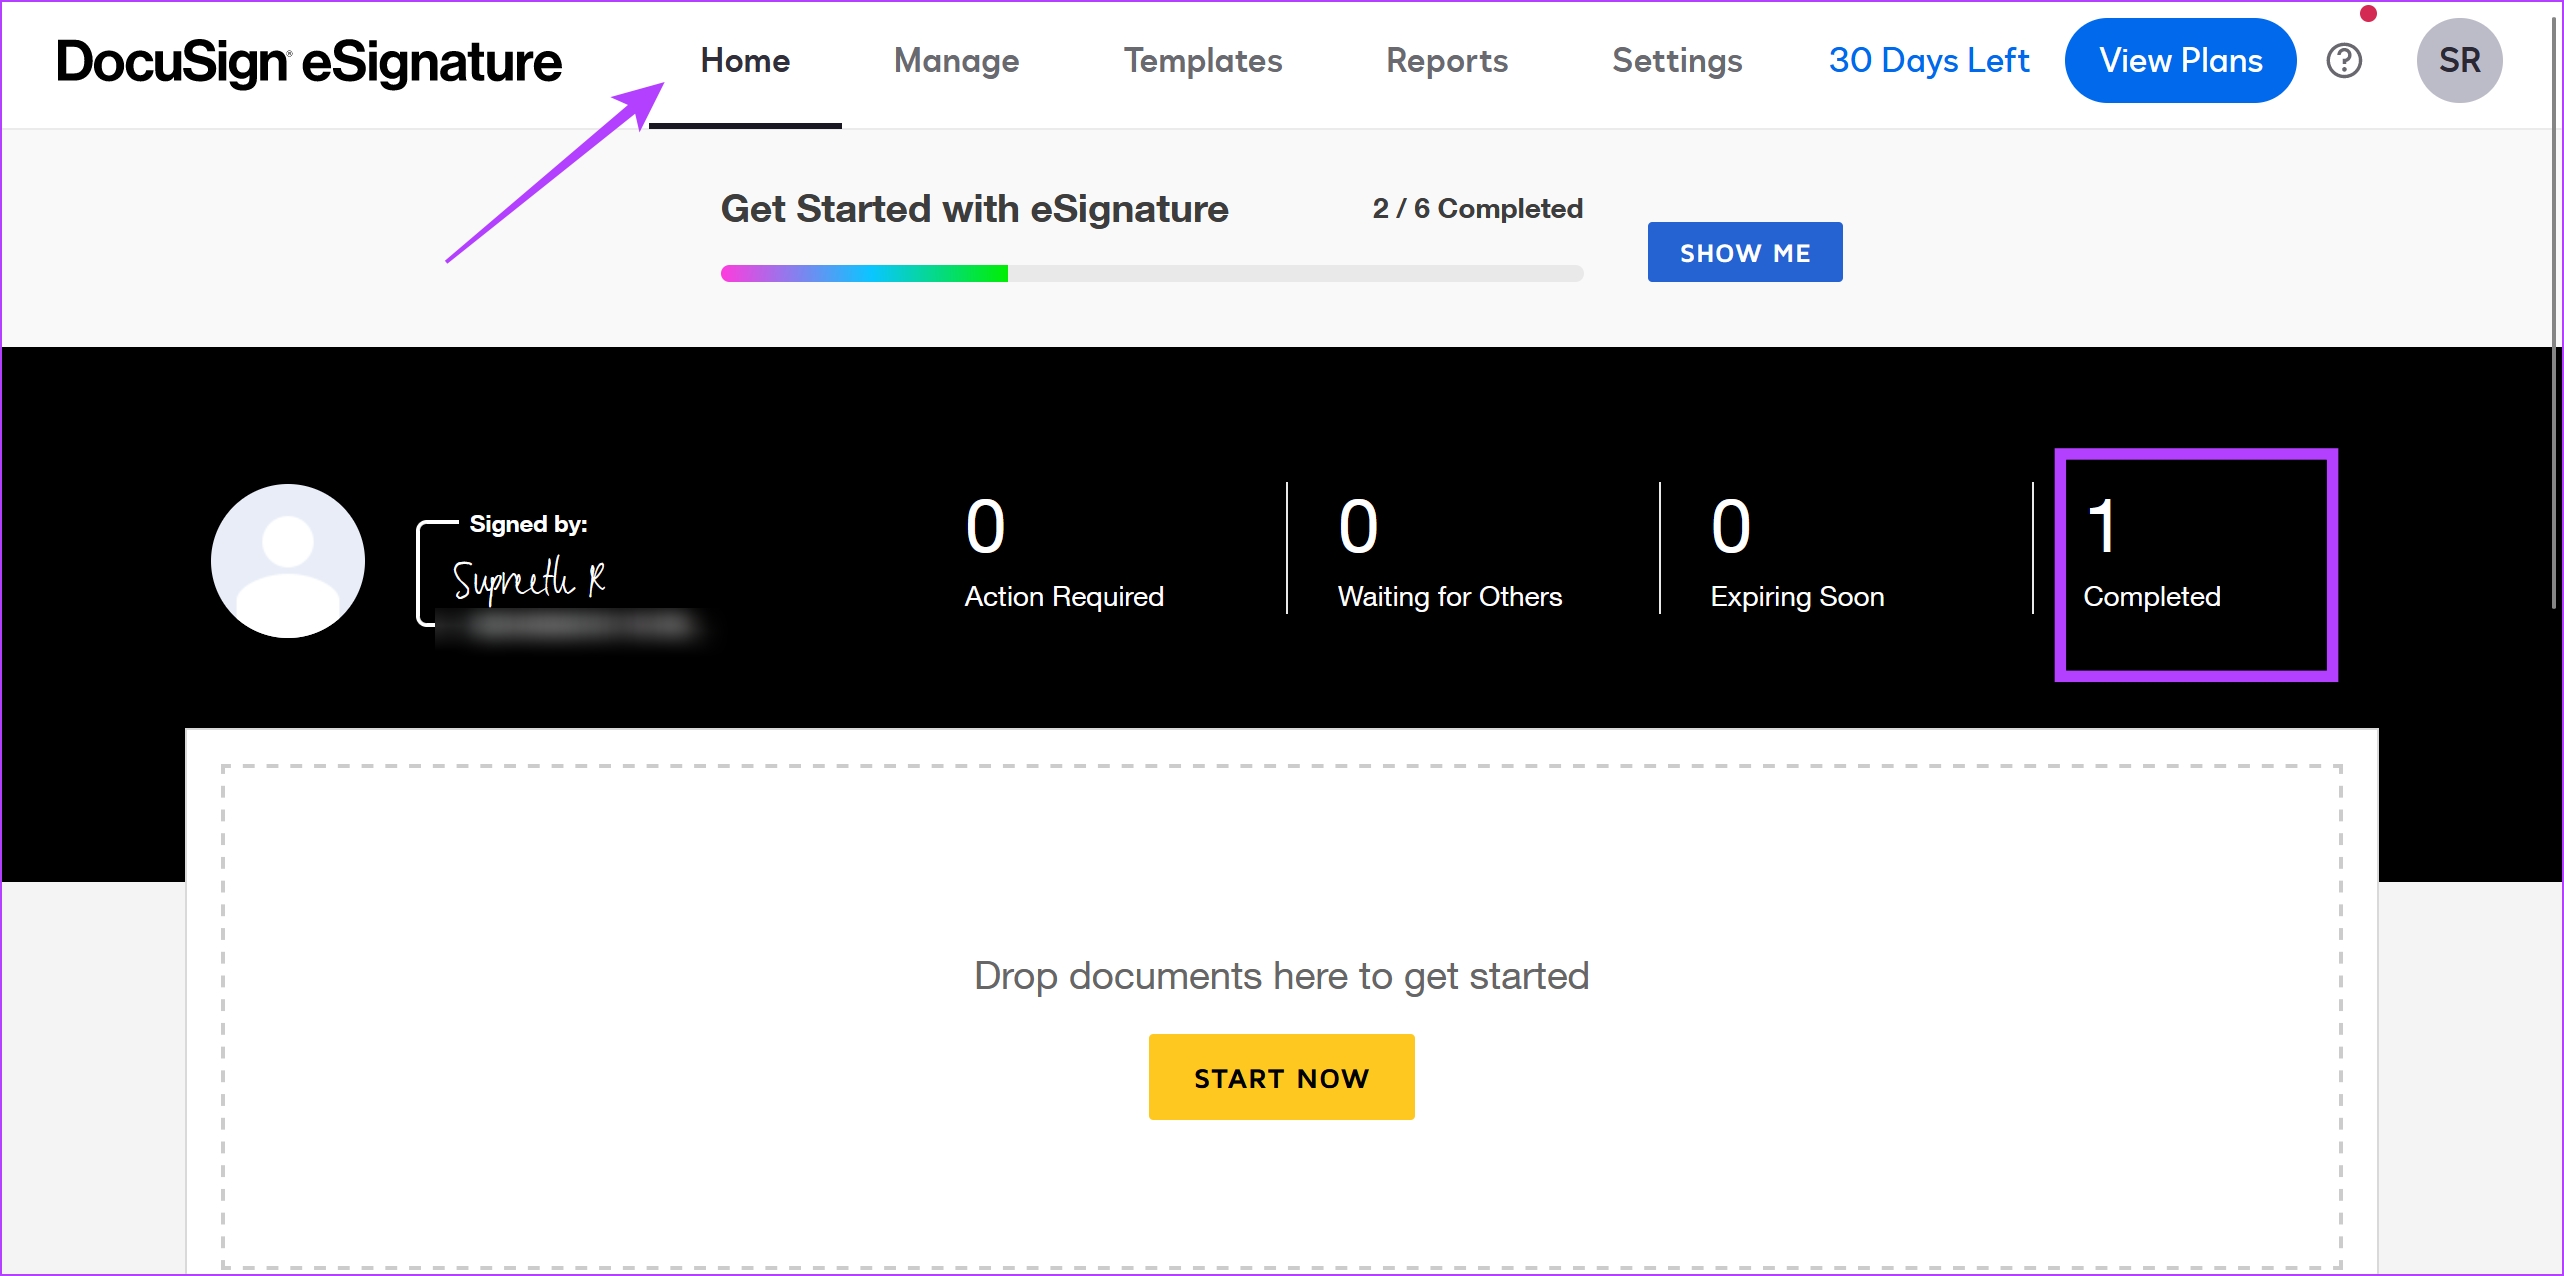This screenshot has width=2564, height=1276.
Task: Open the Expiring Soon count
Action: pos(1797,552)
